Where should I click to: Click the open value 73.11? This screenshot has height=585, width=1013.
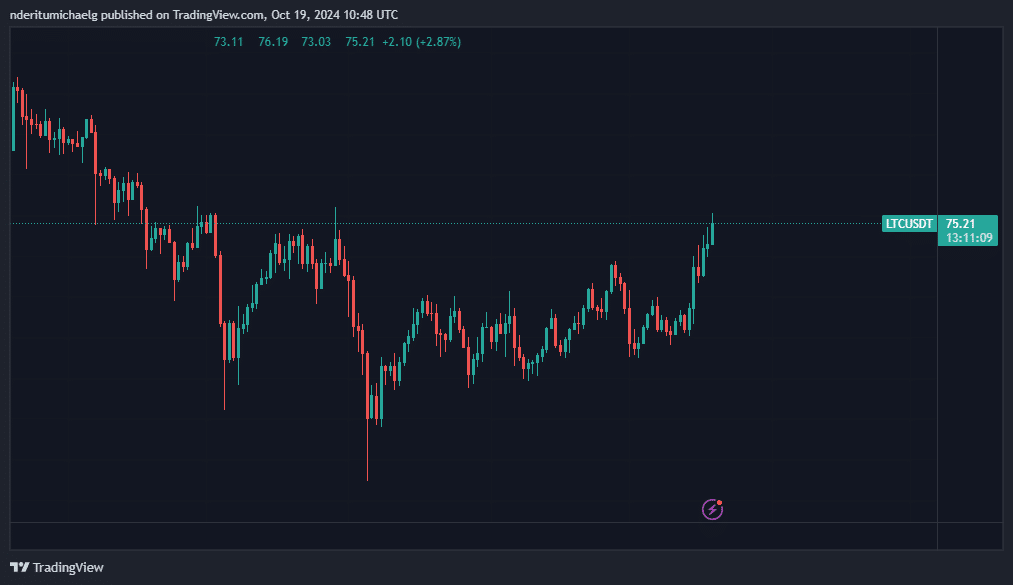click(229, 42)
